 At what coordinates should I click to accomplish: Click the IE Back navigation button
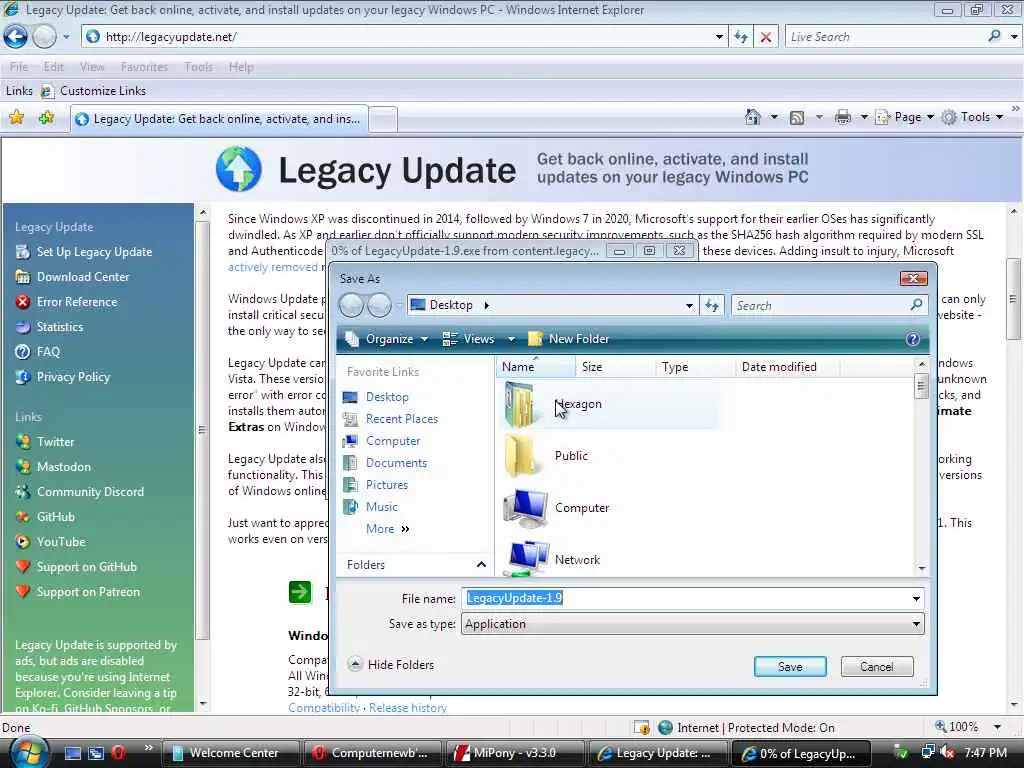[x=16, y=37]
